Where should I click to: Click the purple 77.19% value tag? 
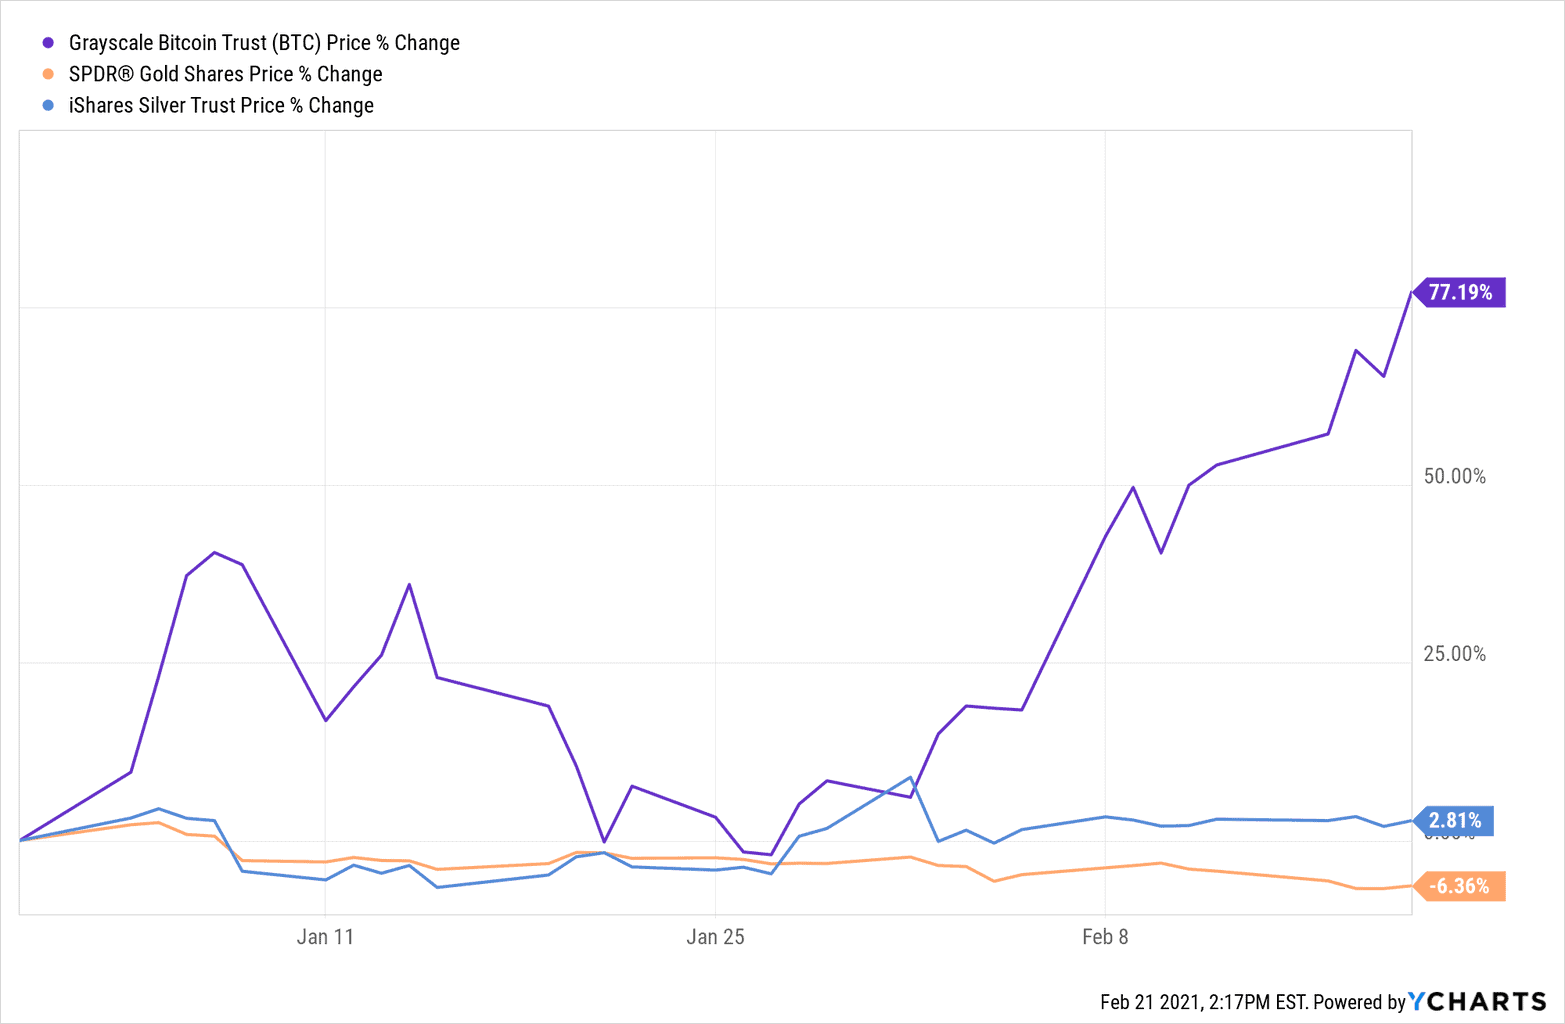pyautogui.click(x=1460, y=292)
